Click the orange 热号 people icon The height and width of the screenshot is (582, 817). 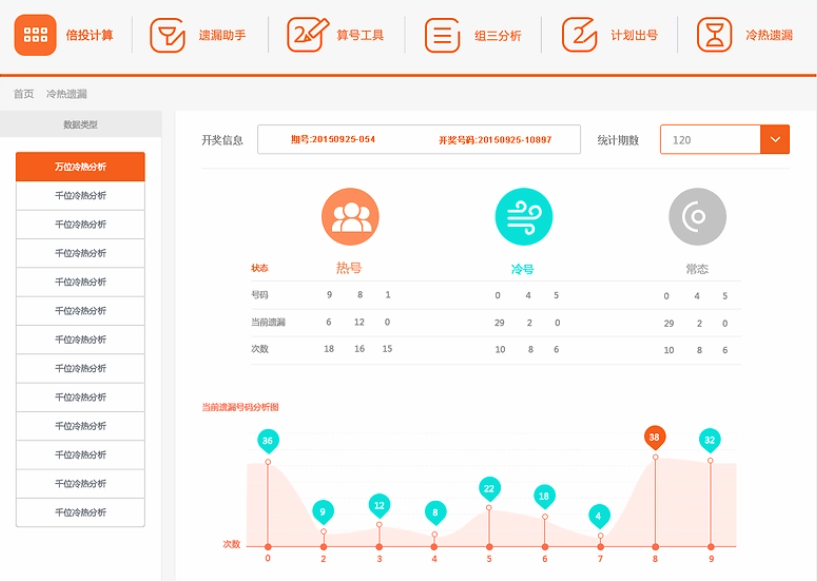pyautogui.click(x=350, y=217)
